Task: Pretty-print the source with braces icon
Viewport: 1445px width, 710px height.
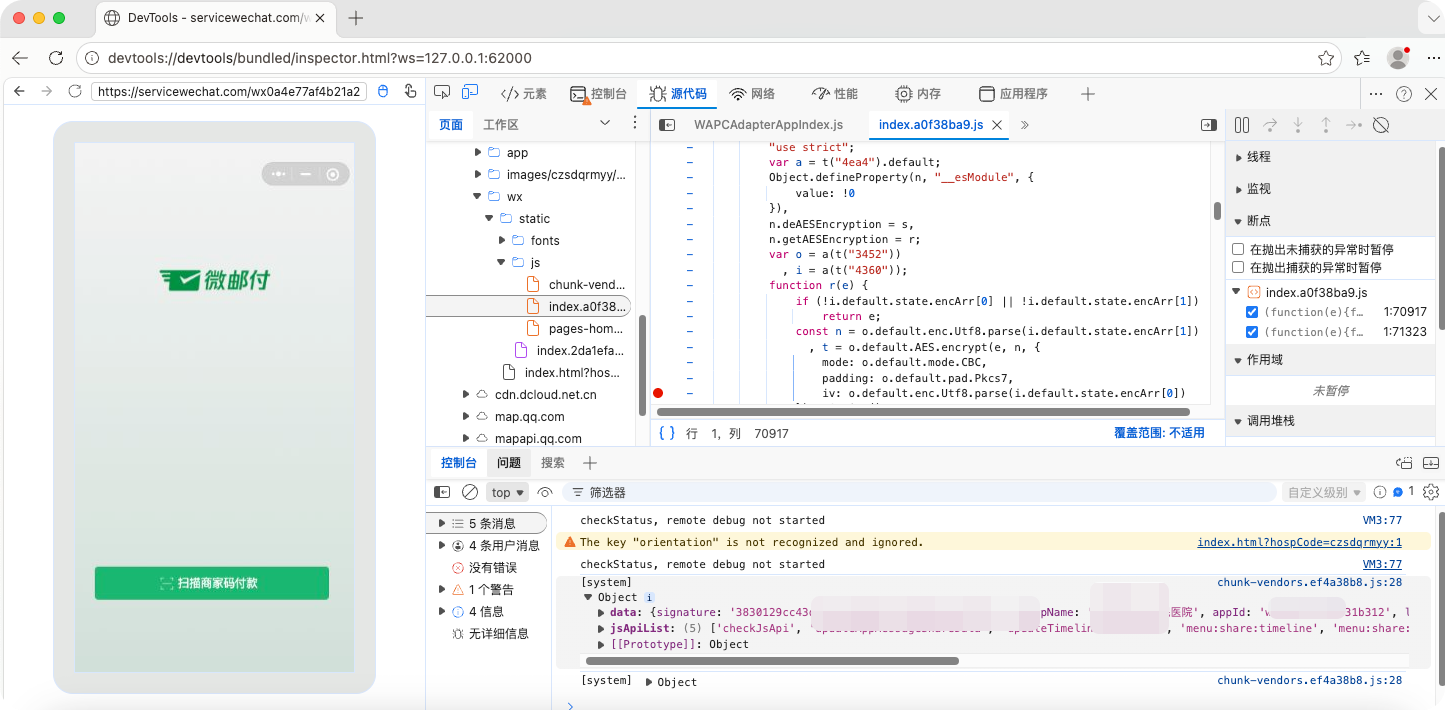Action: [667, 433]
